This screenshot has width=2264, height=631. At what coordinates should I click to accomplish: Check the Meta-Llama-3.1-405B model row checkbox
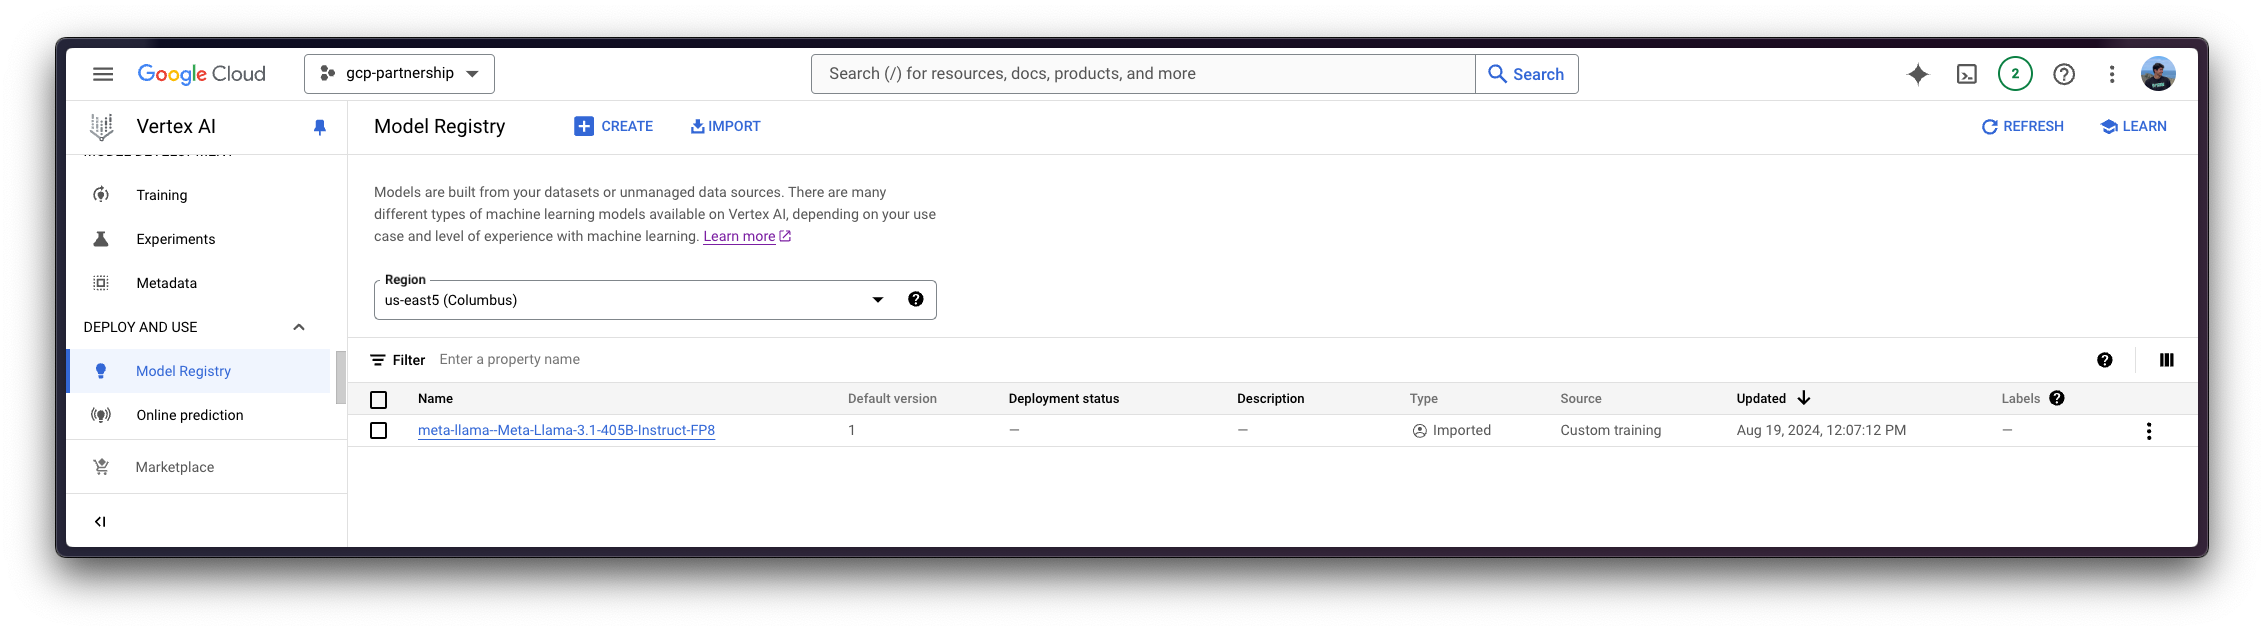click(x=379, y=431)
